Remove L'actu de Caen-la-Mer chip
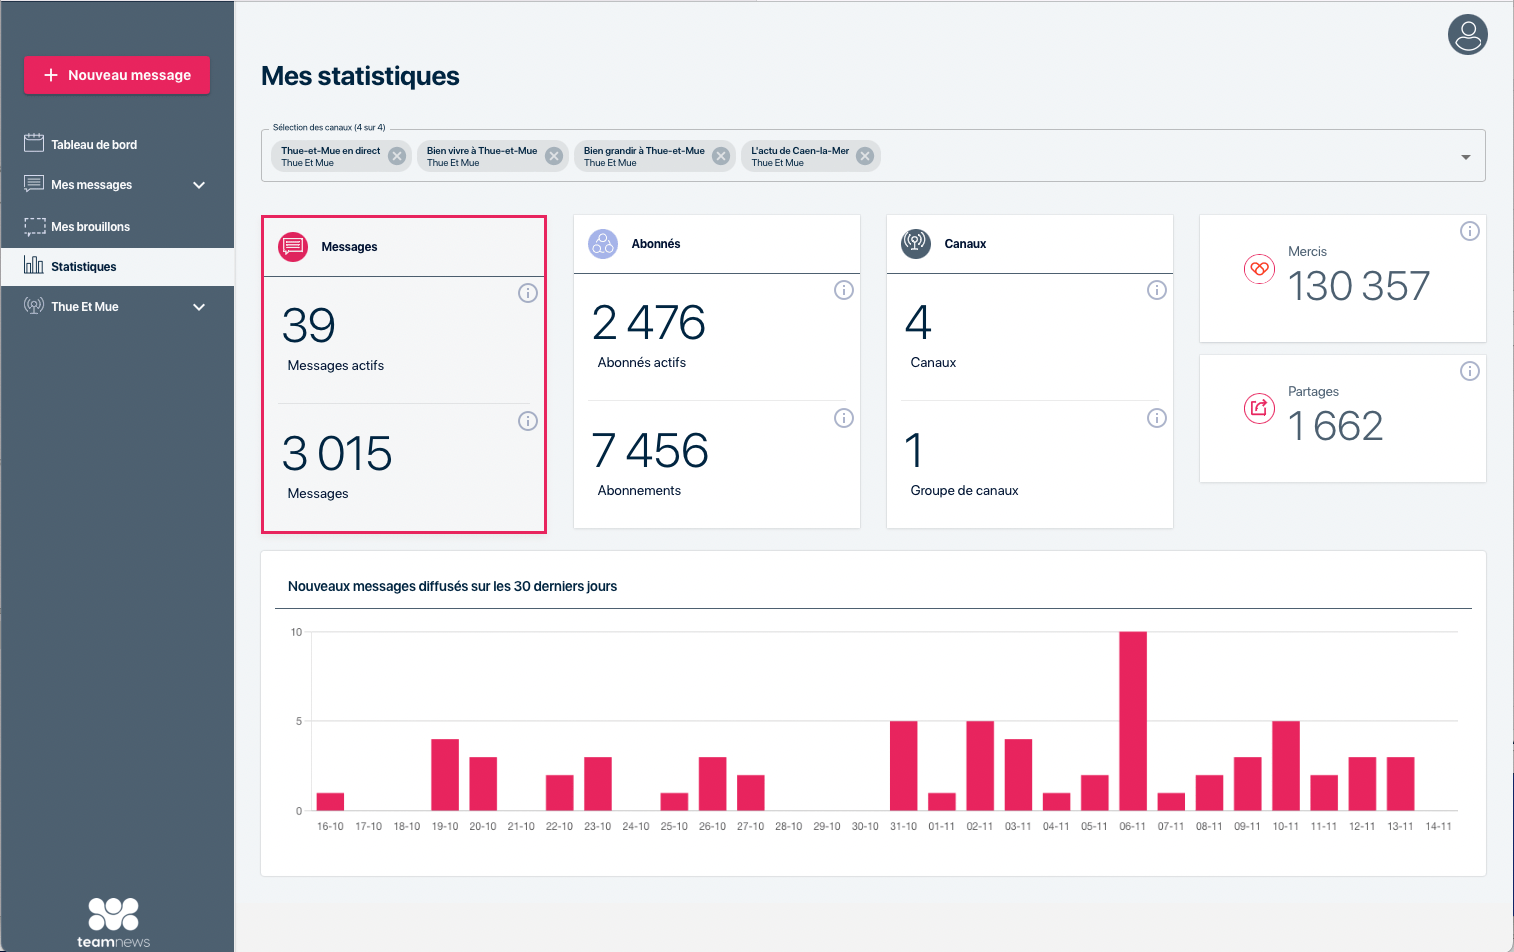Viewport: 1514px width, 952px height. [865, 156]
